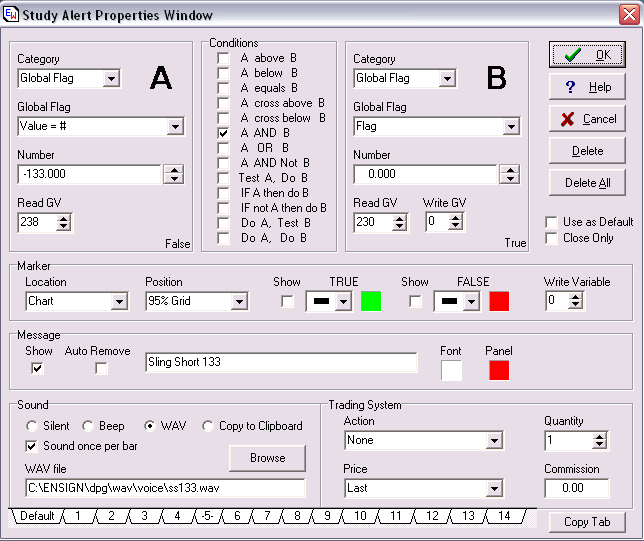
Task: Select the Beep sound option
Action: pos(88,426)
